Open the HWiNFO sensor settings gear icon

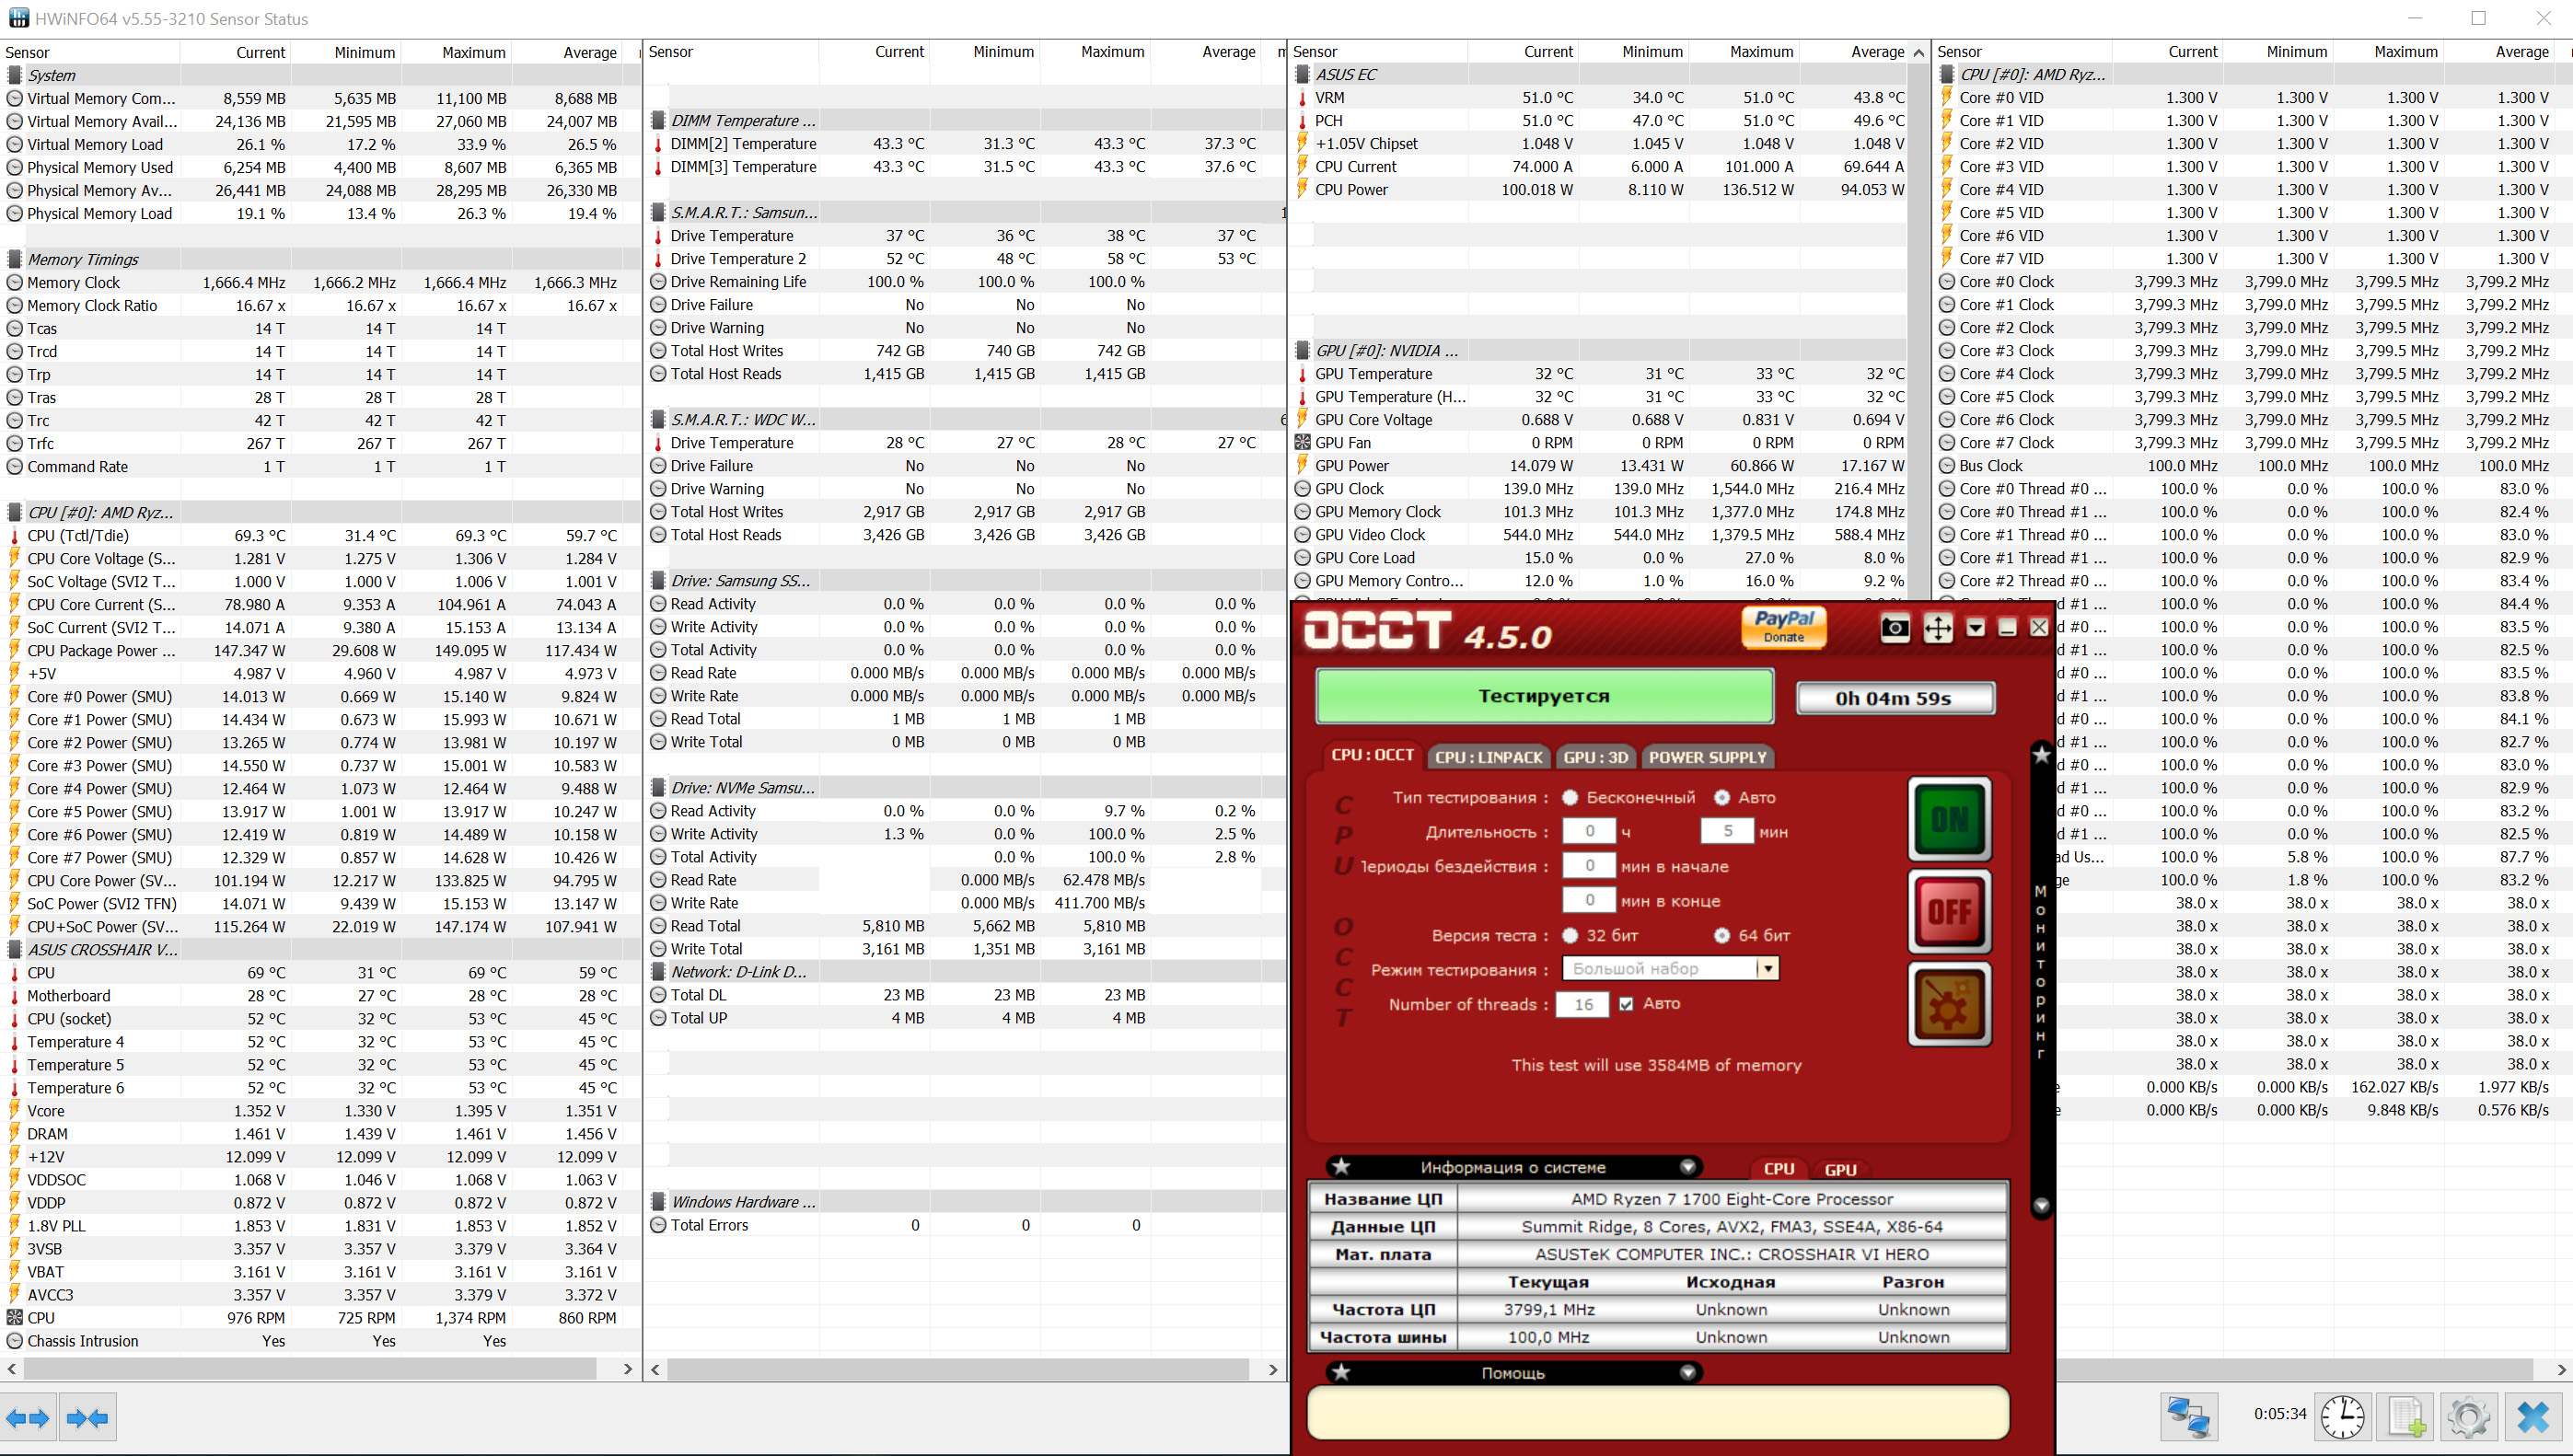2468,1416
